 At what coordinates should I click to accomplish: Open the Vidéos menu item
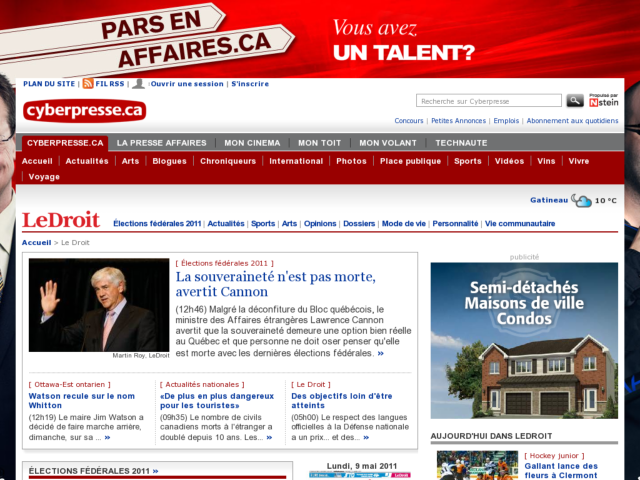coord(509,161)
